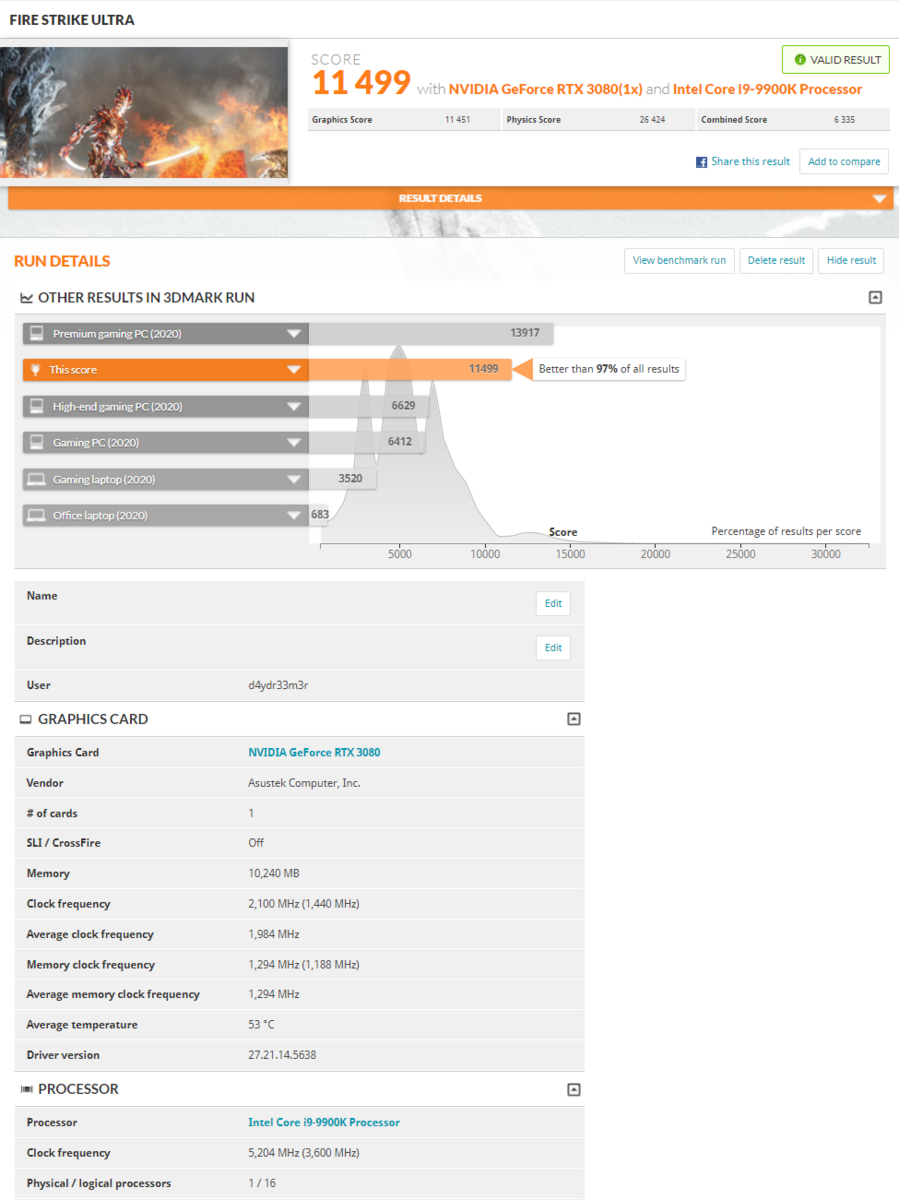899x1200 pixels.
Task: Click the main score 11 499
Action: pos(361,84)
